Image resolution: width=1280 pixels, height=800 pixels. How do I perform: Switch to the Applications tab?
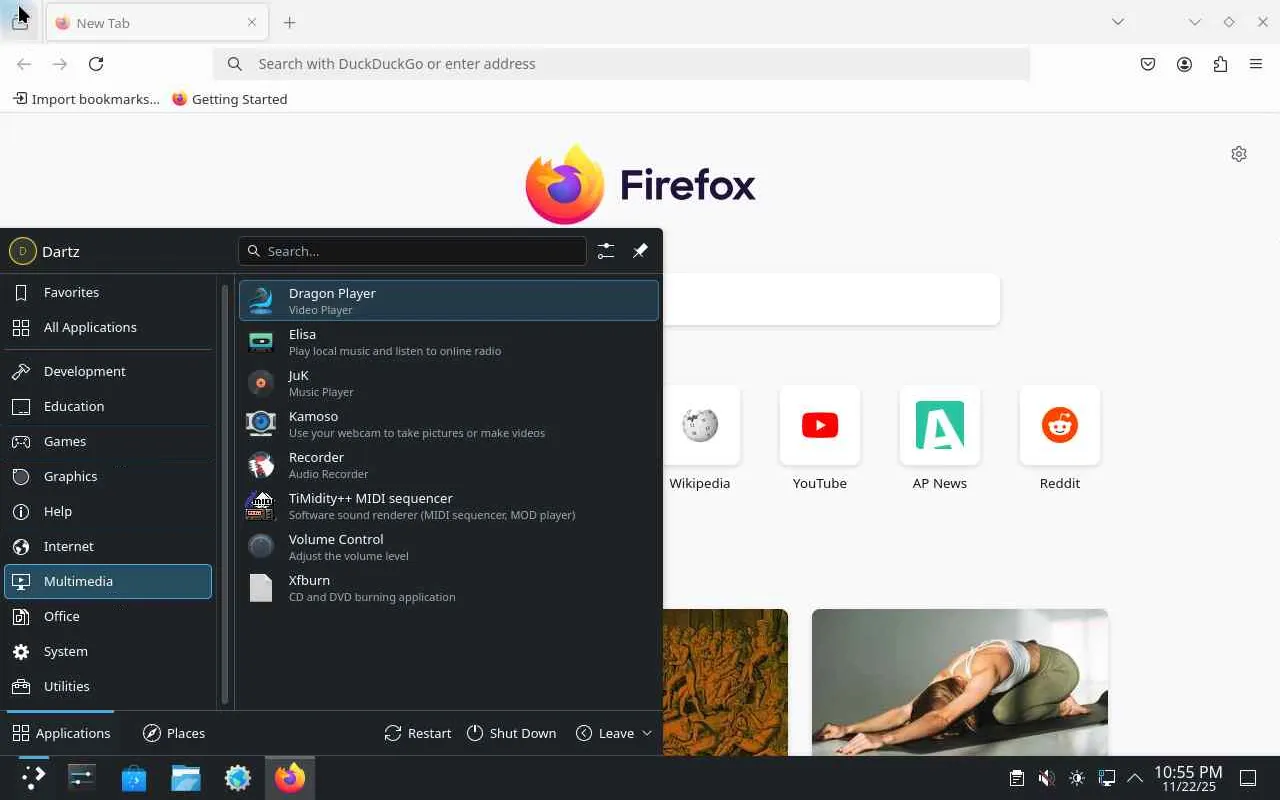pos(61,733)
